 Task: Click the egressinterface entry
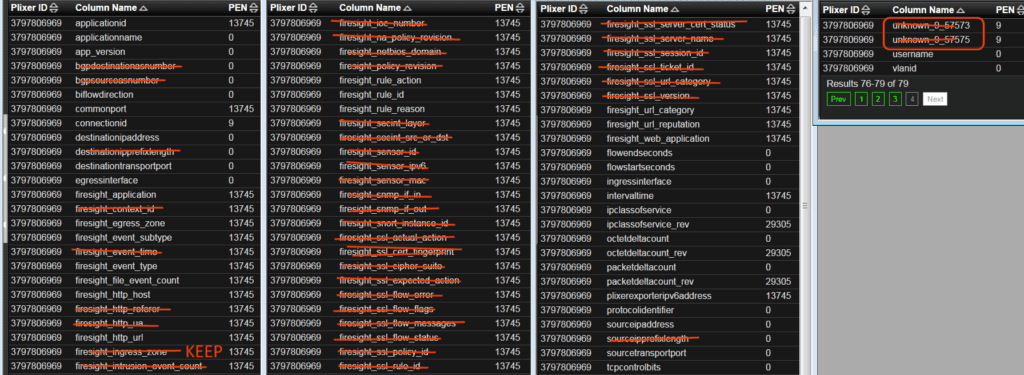pos(106,180)
